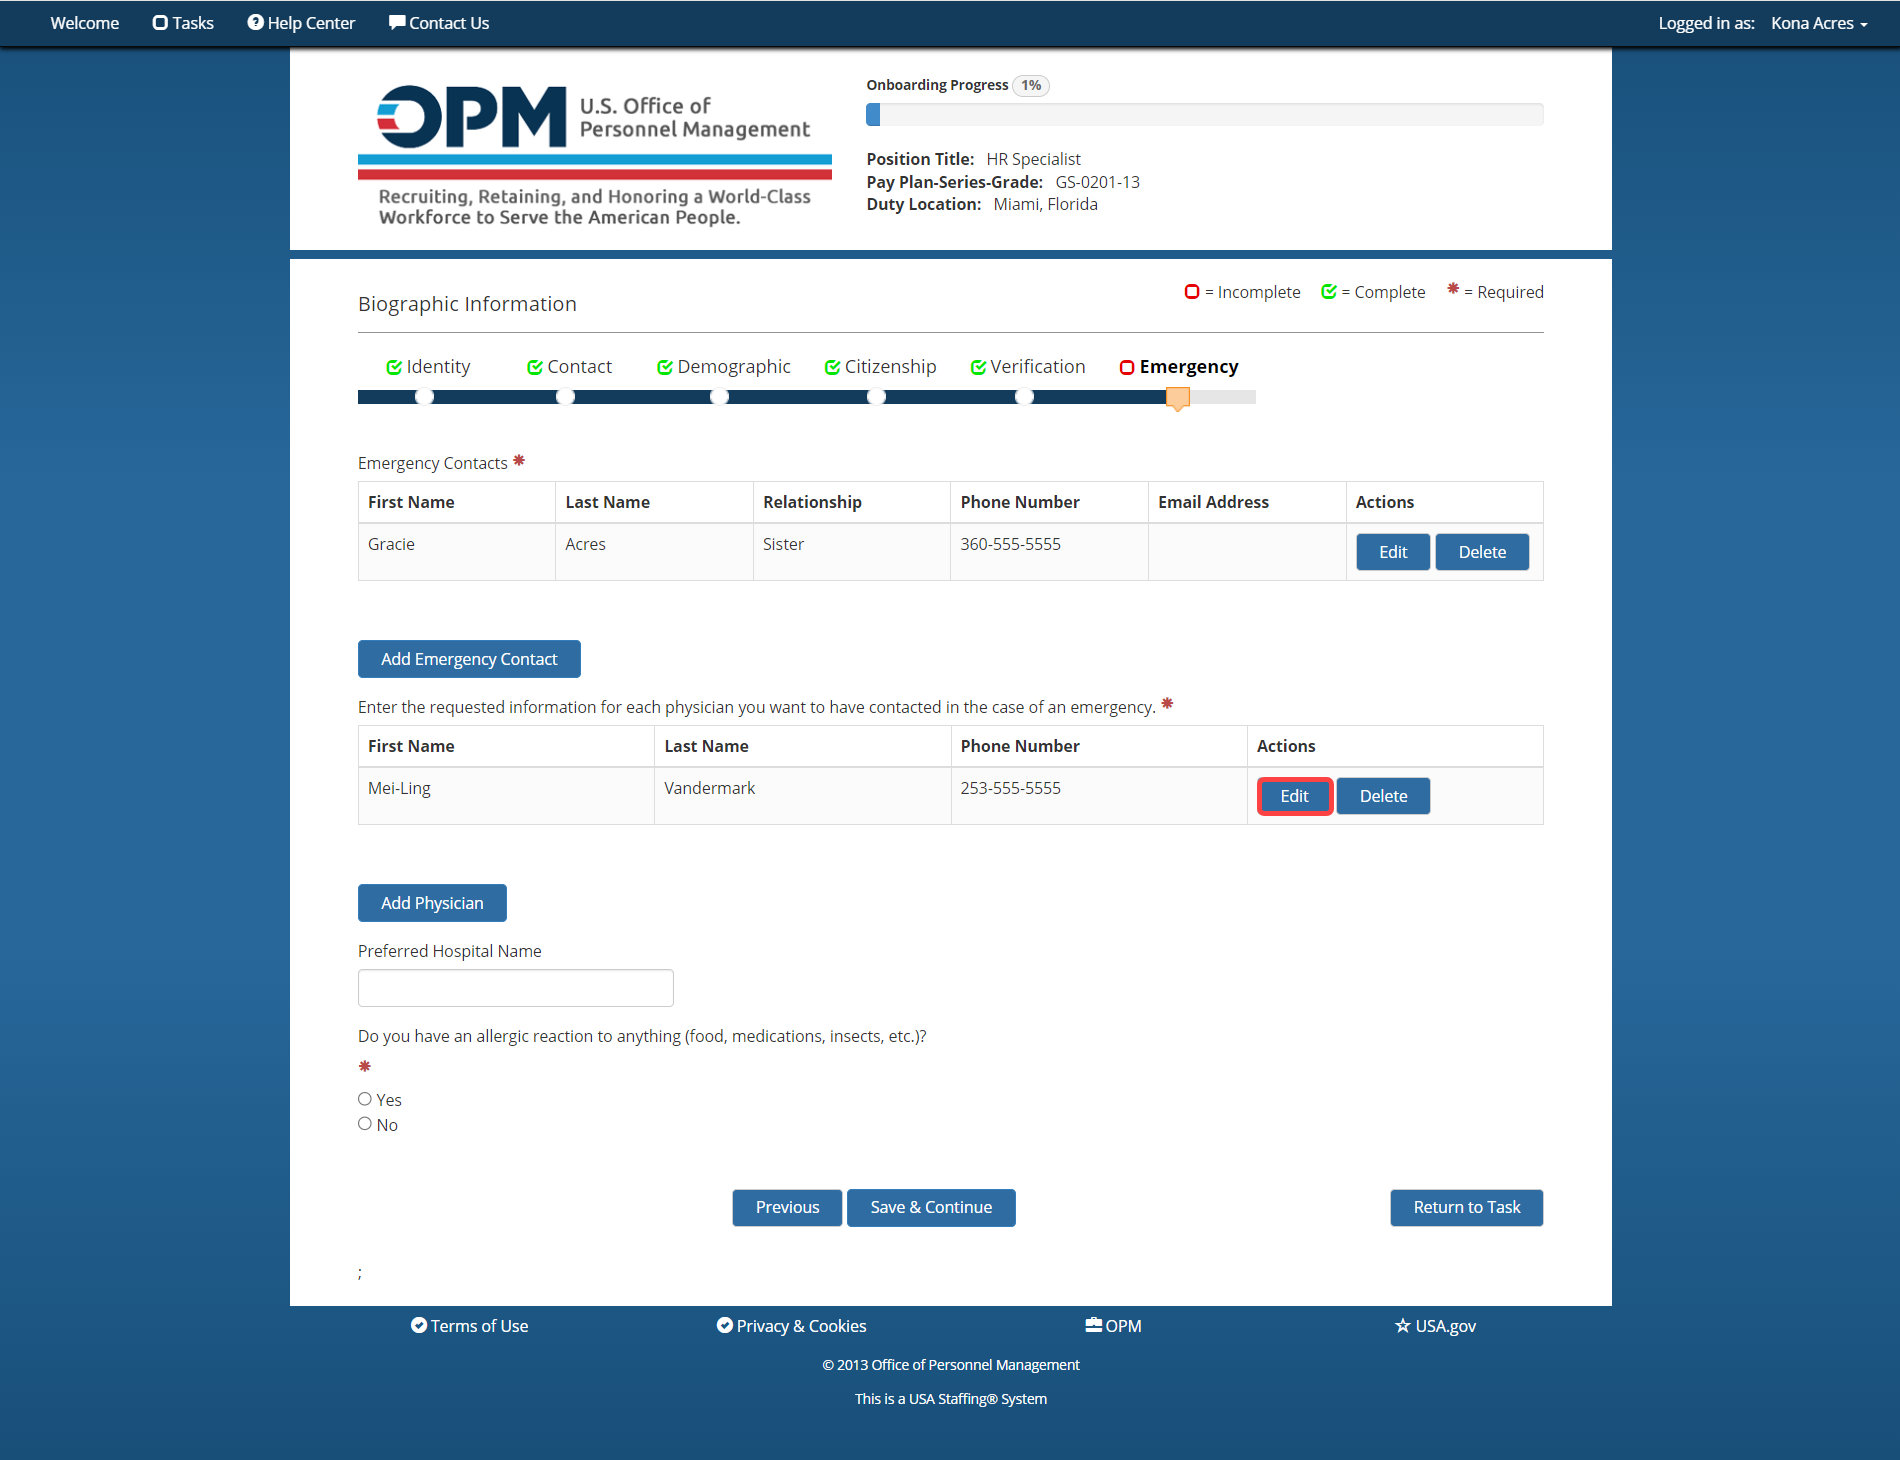Click the Vandermark last name cell

(x=803, y=796)
